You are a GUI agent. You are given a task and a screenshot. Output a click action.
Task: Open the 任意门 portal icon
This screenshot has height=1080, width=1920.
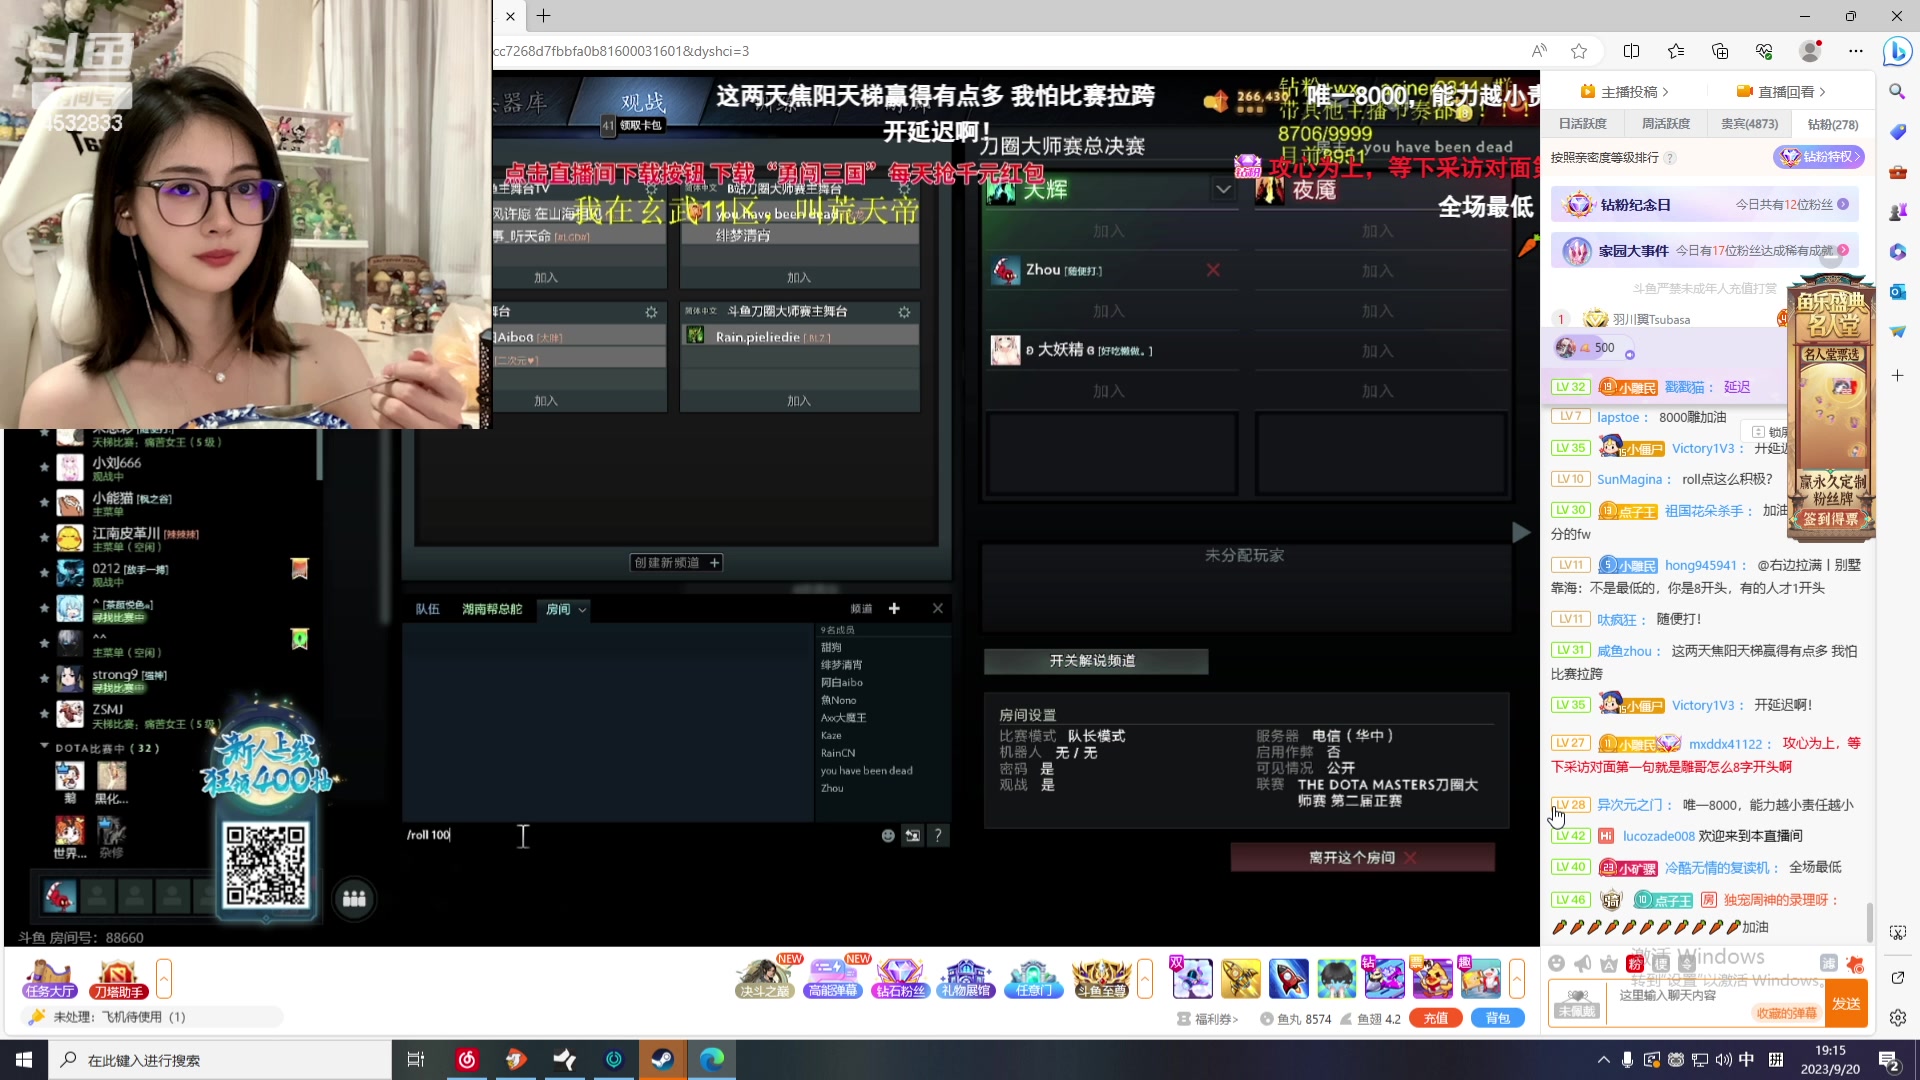[x=1033, y=979]
